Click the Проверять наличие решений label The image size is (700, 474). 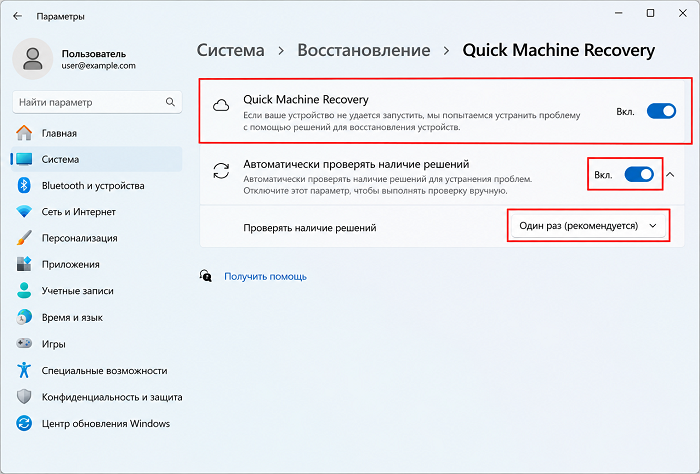[x=310, y=228]
